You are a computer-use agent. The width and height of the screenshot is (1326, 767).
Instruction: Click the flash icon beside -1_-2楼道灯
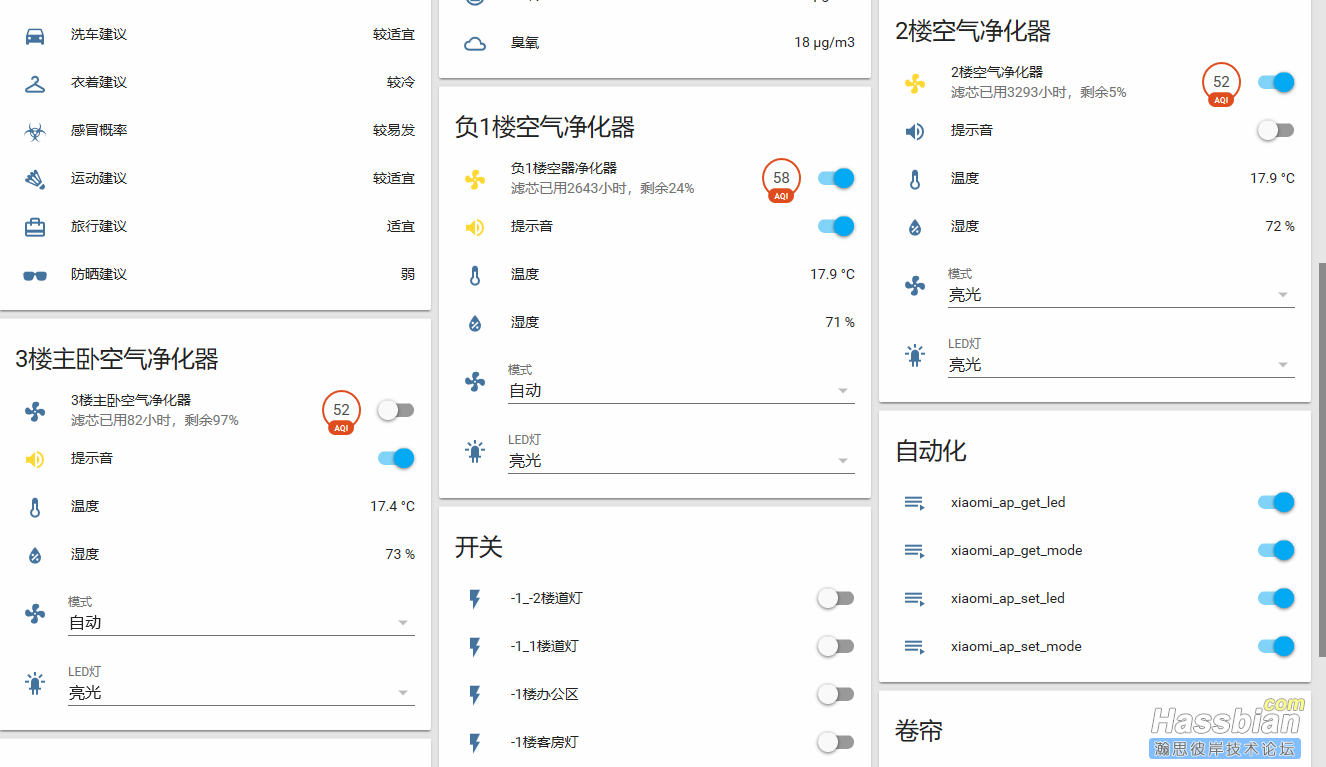pyautogui.click(x=475, y=599)
